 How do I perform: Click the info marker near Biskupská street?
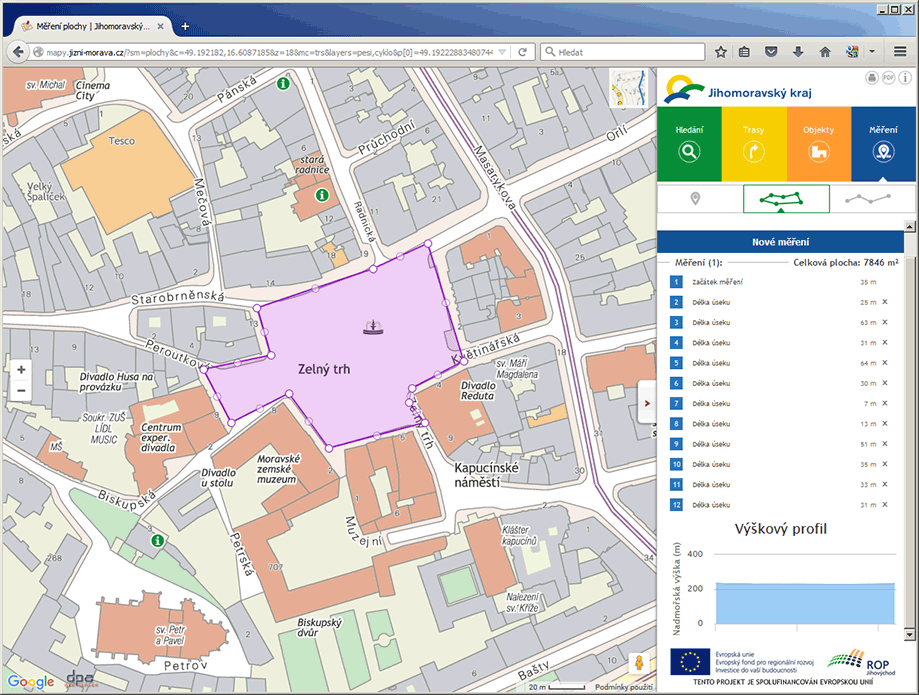click(x=157, y=540)
